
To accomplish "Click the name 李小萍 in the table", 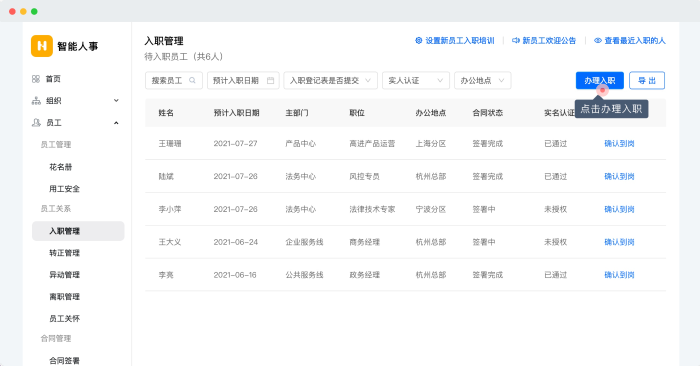I will pos(170,209).
